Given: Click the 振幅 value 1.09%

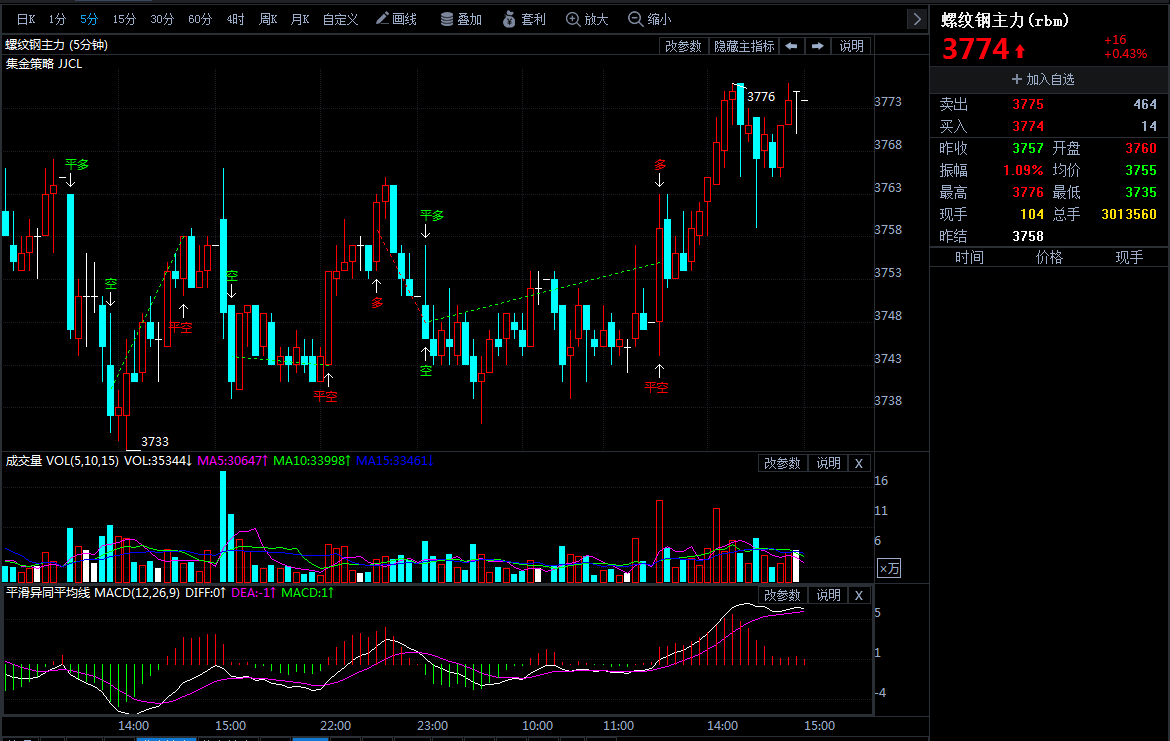Looking at the screenshot, I should (1023, 171).
